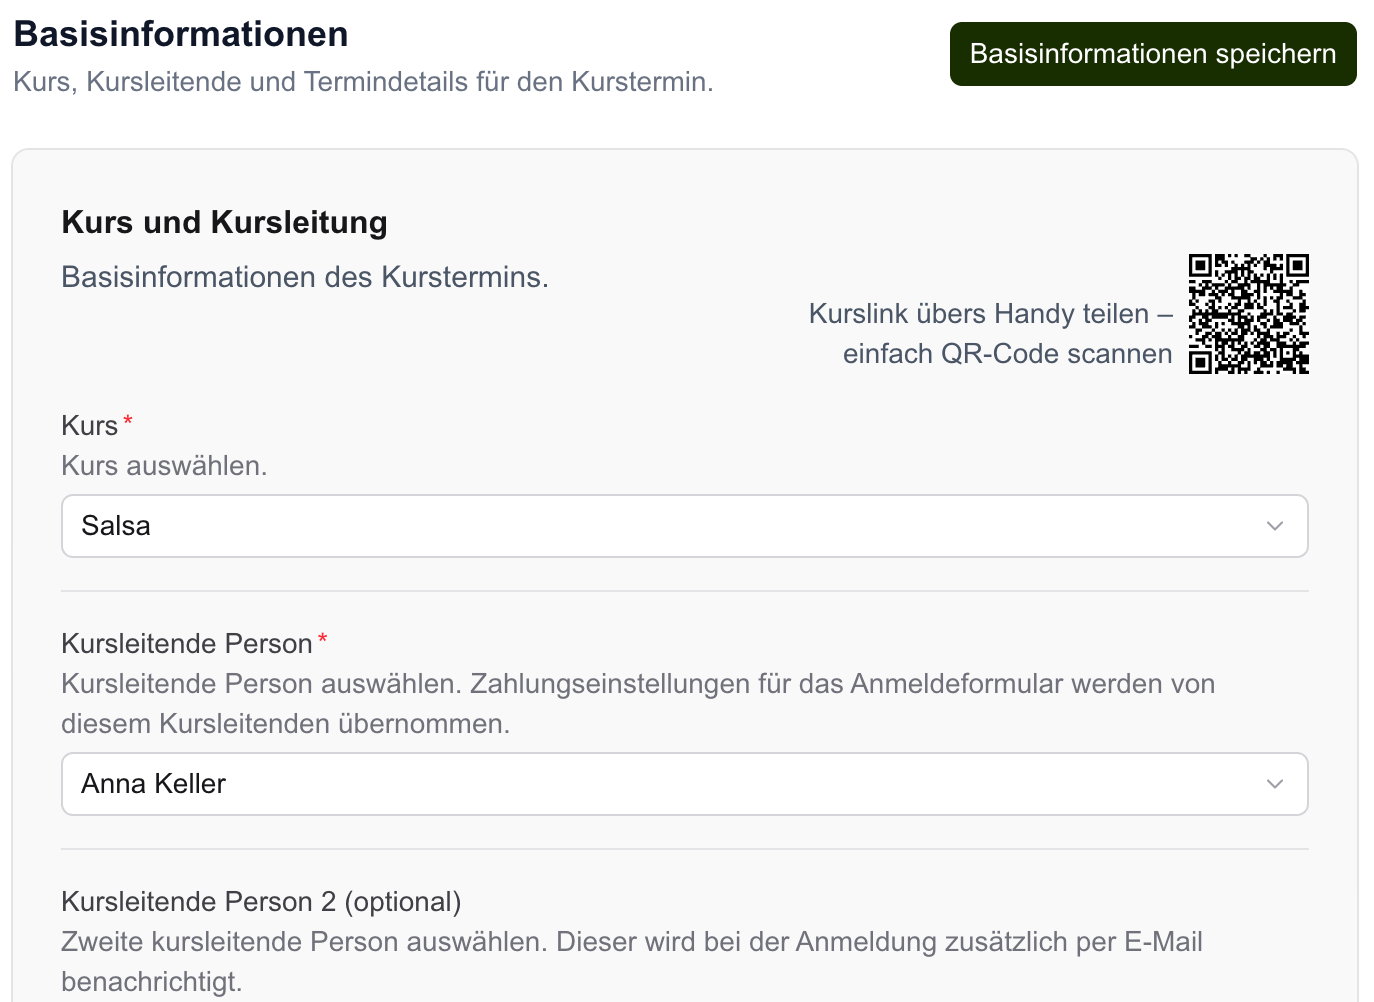Expand the Kursleitende Person dropdown
This screenshot has height=1002, width=1374.
coord(685,784)
